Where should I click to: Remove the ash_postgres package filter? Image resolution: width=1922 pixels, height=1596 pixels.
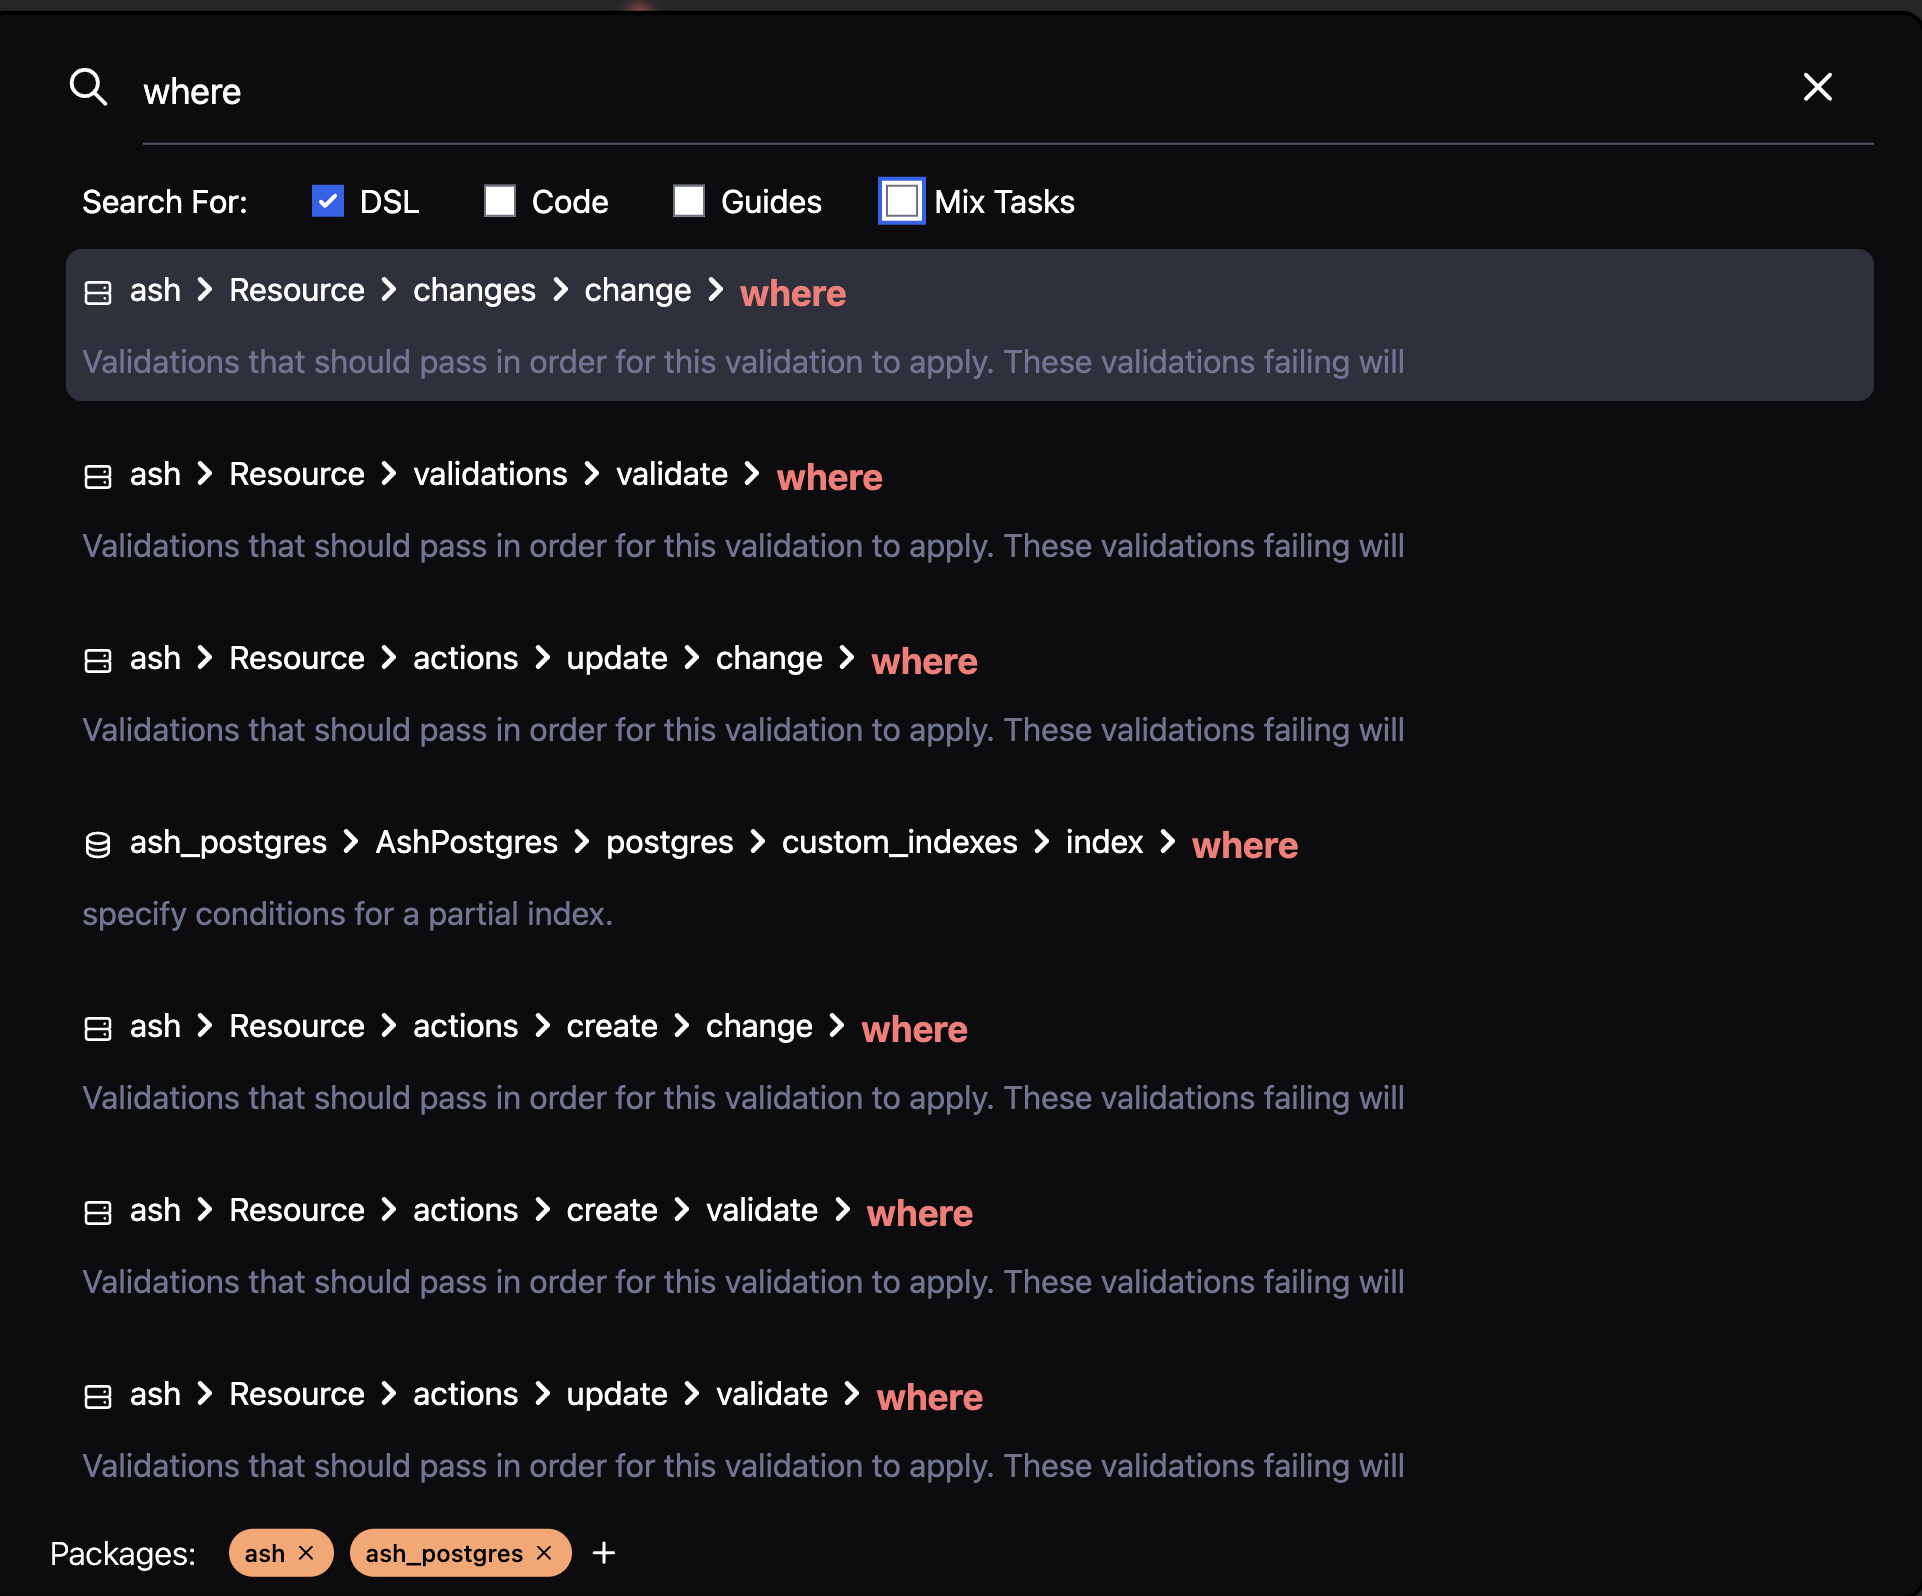(x=544, y=1553)
